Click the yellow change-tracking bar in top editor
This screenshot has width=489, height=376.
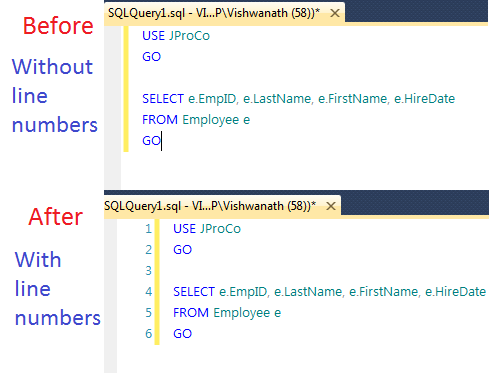[126, 89]
